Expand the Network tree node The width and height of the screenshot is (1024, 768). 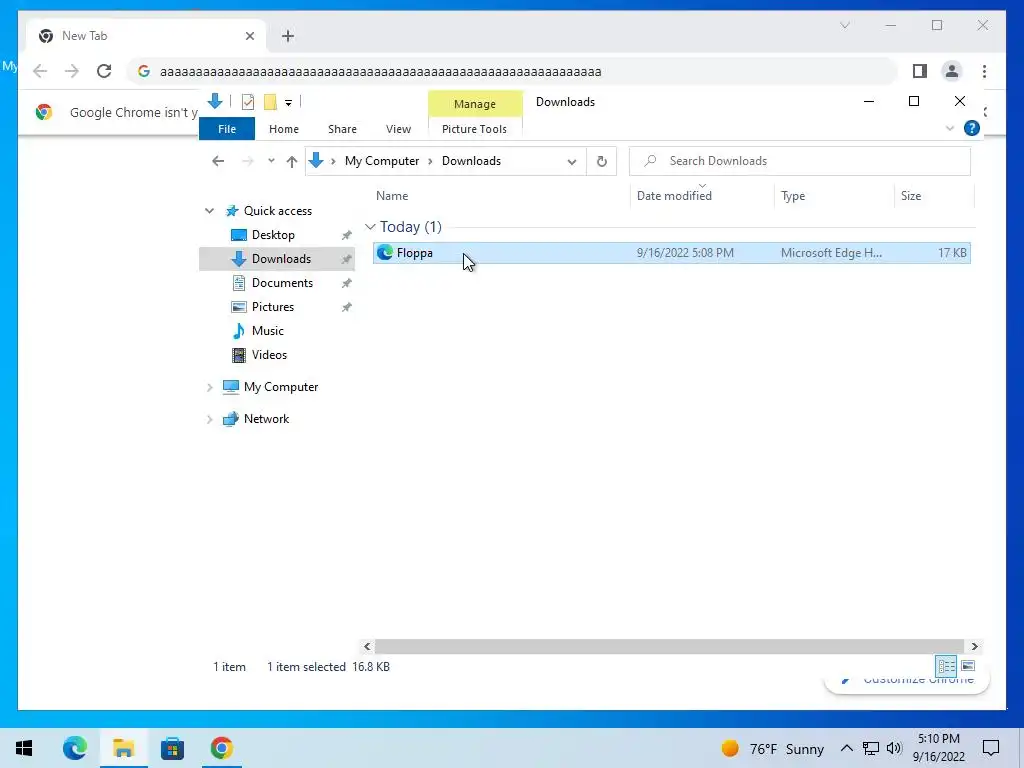(210, 419)
